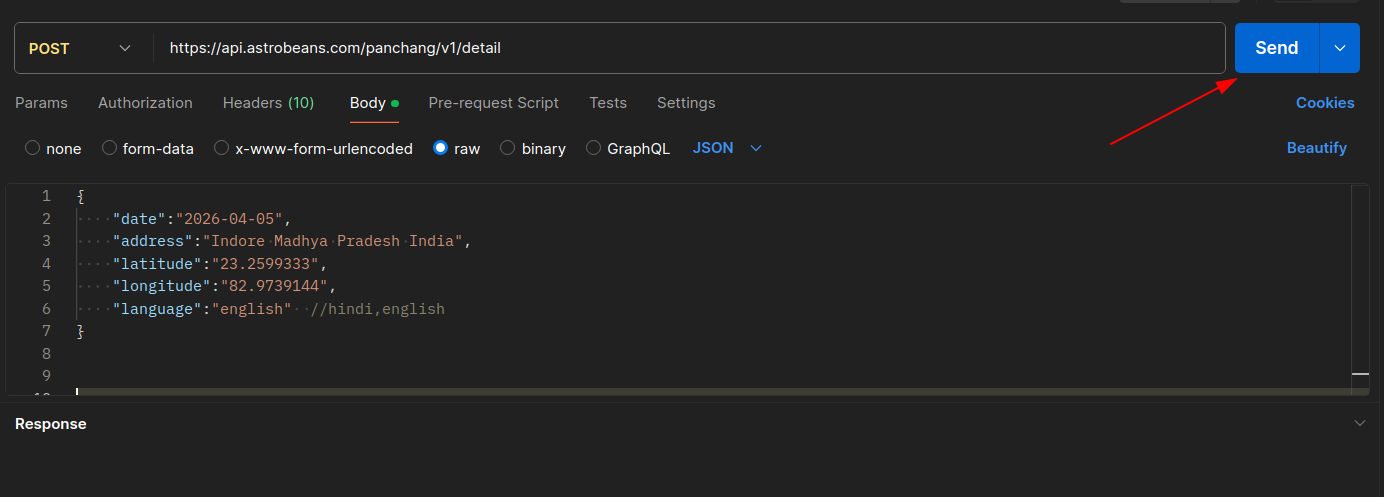Switch to the Params tab
Screen dimensions: 1384x497
(x=41, y=103)
